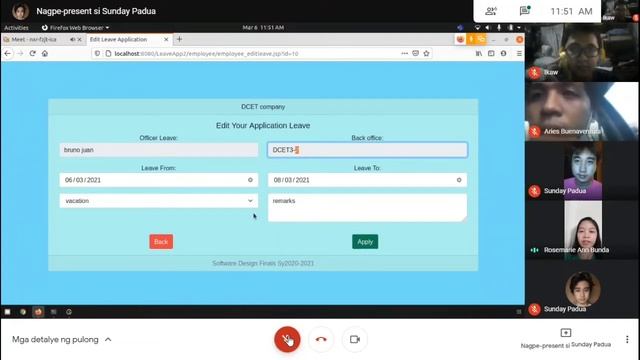Image resolution: width=640 pixels, height=360 pixels.
Task: Click the green Apply button
Action: point(365,242)
